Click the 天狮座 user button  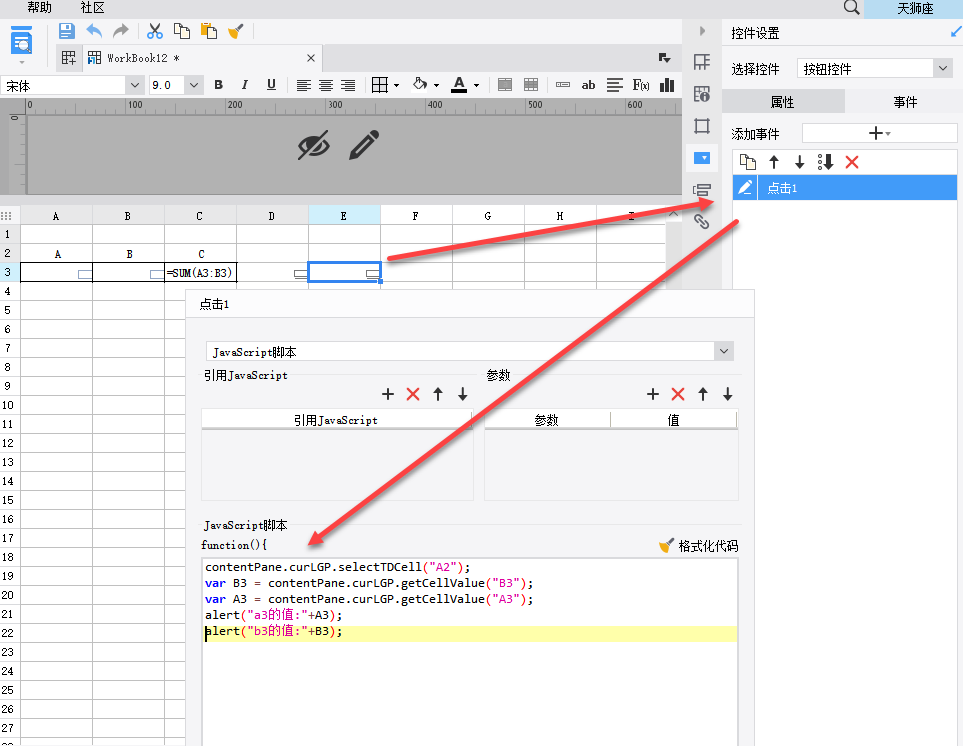[914, 9]
